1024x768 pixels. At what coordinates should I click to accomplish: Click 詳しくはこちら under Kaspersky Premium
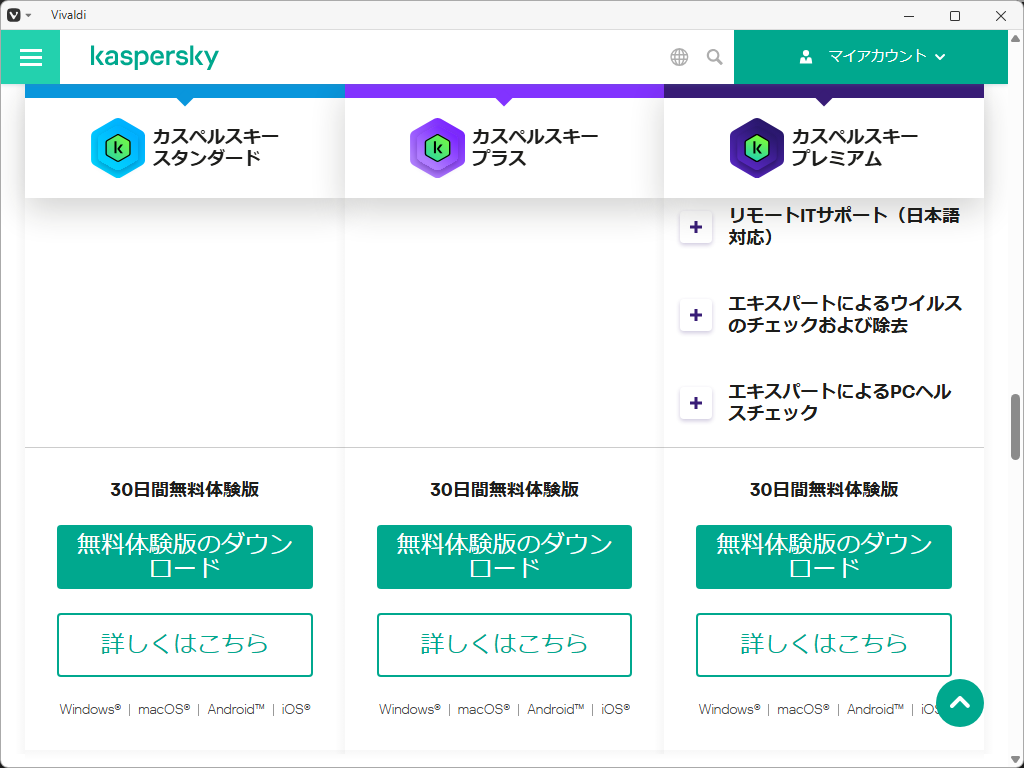824,645
